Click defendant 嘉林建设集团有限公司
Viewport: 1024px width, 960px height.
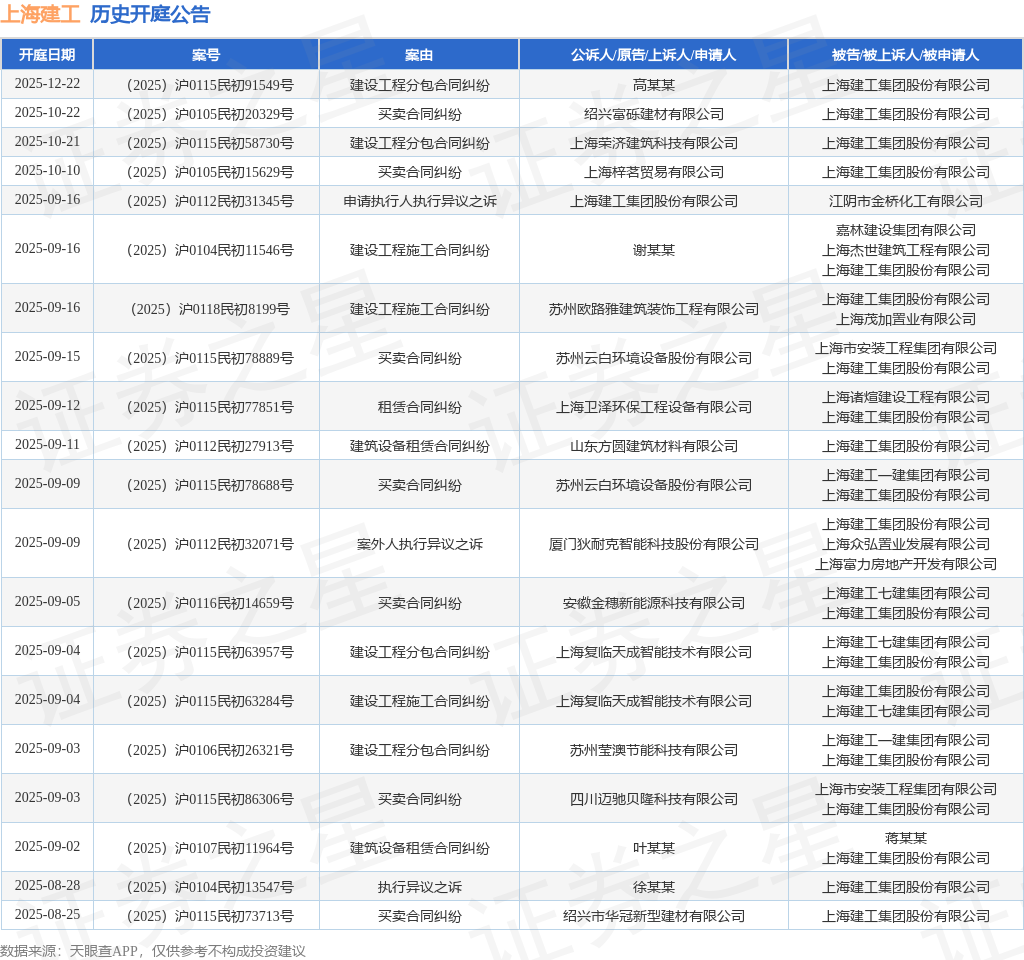[905, 230]
